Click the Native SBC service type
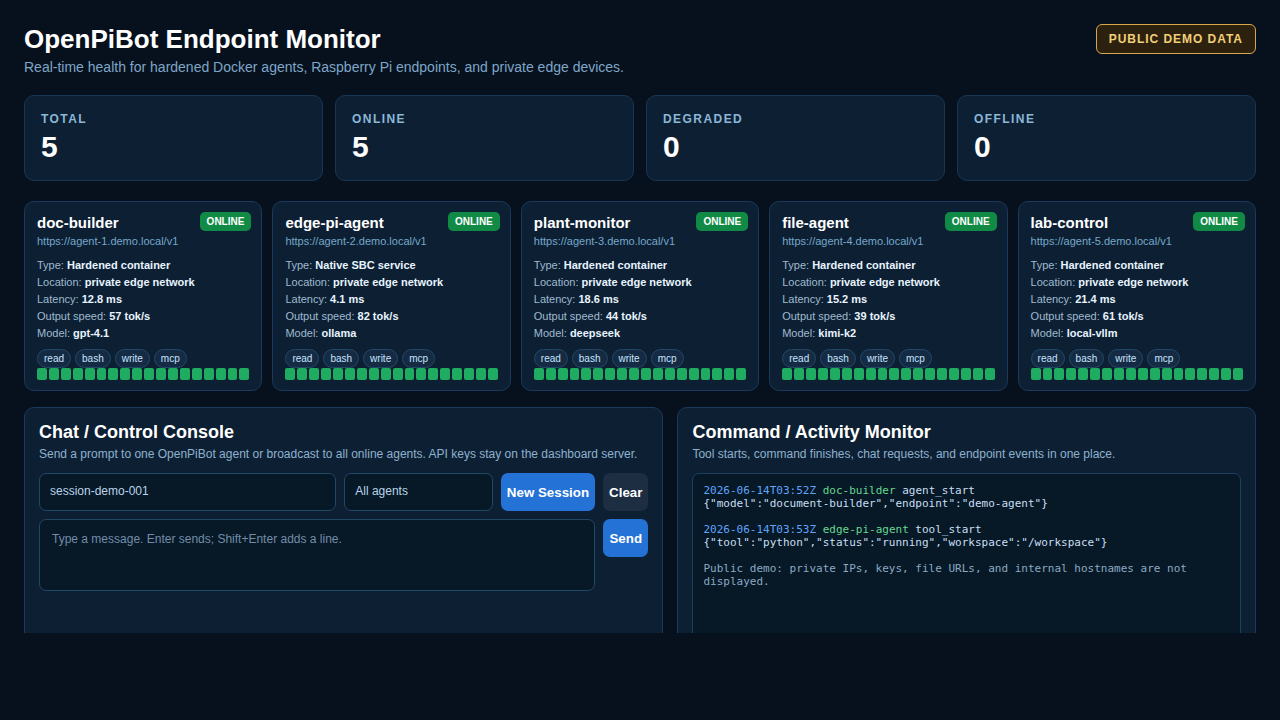 [x=365, y=265]
